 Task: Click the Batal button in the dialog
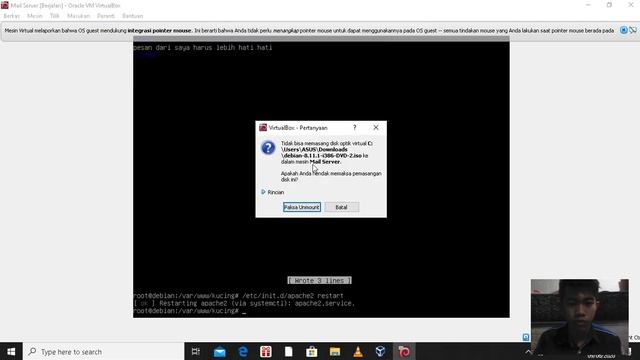coord(341,207)
